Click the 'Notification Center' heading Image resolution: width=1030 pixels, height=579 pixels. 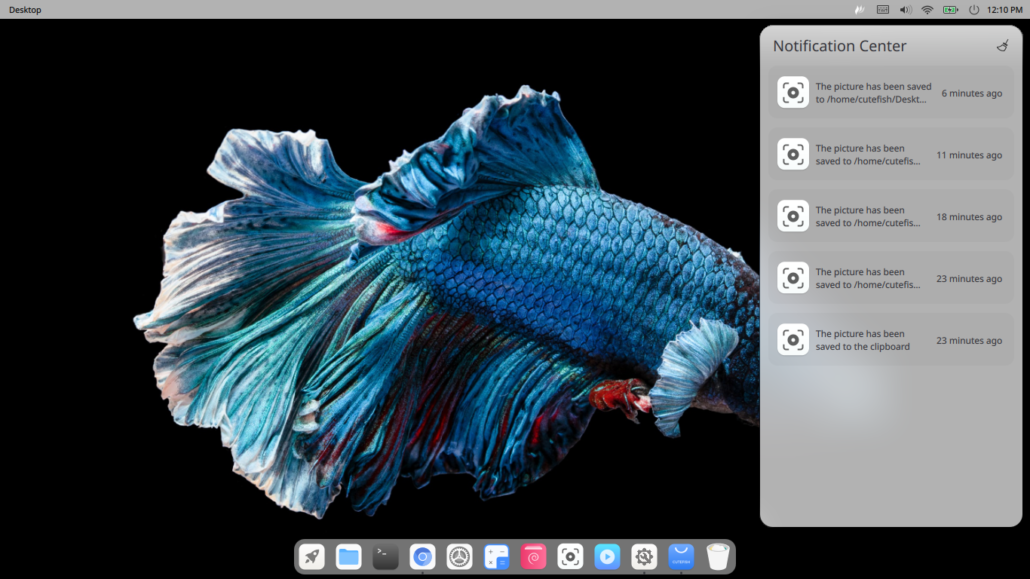[x=840, y=46]
